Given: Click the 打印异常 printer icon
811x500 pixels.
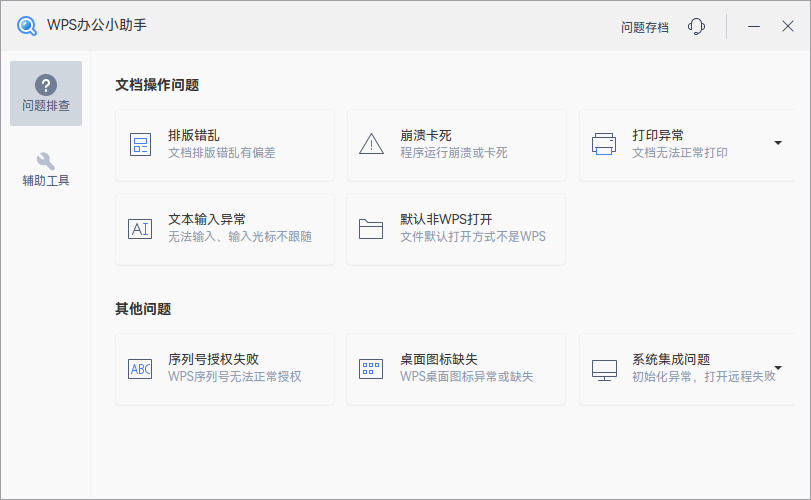Looking at the screenshot, I should tap(604, 144).
